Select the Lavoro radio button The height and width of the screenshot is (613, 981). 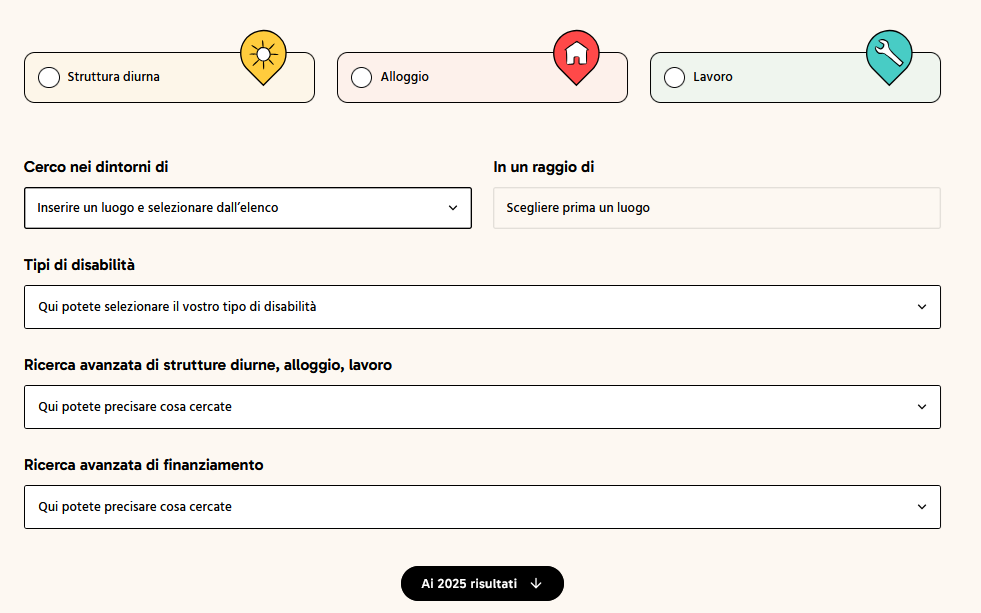[x=673, y=77]
